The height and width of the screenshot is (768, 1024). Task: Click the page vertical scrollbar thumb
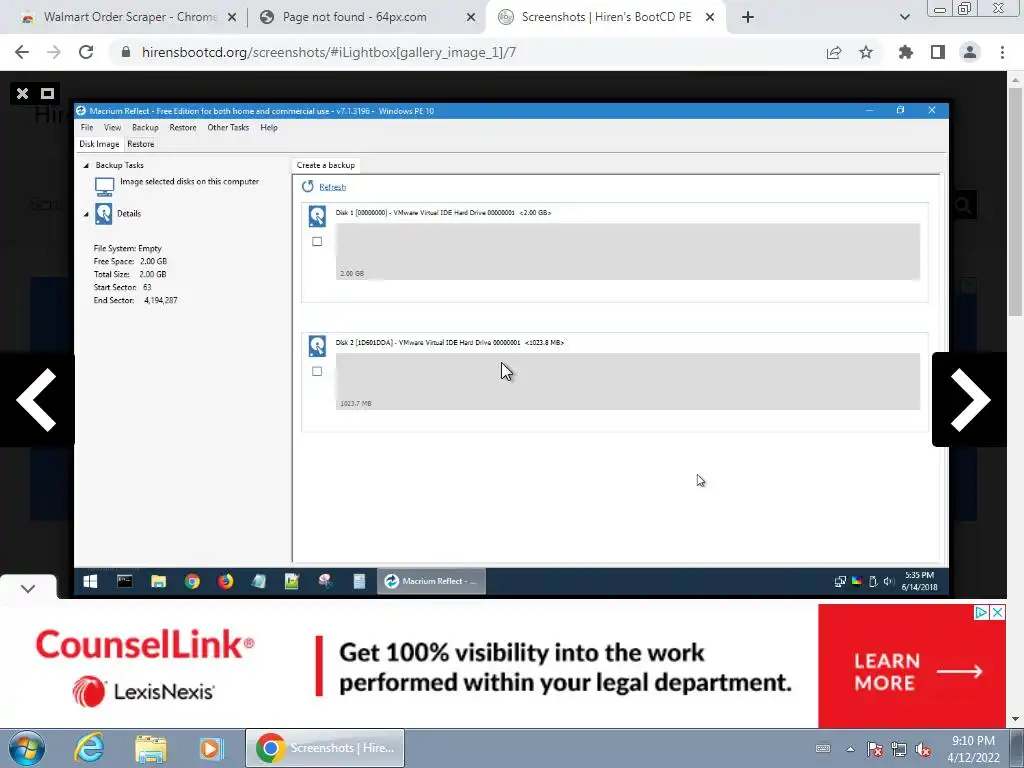1015,202
